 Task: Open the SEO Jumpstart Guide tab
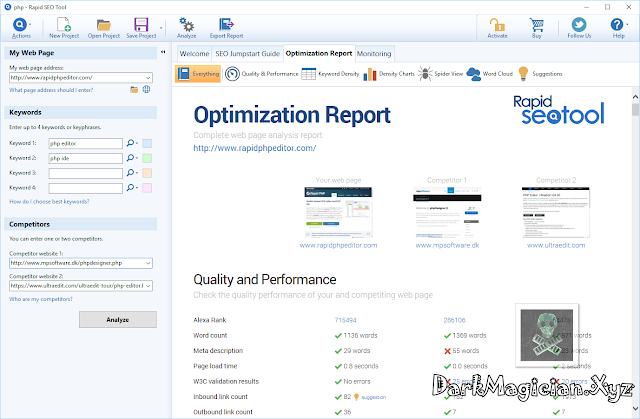(247, 53)
